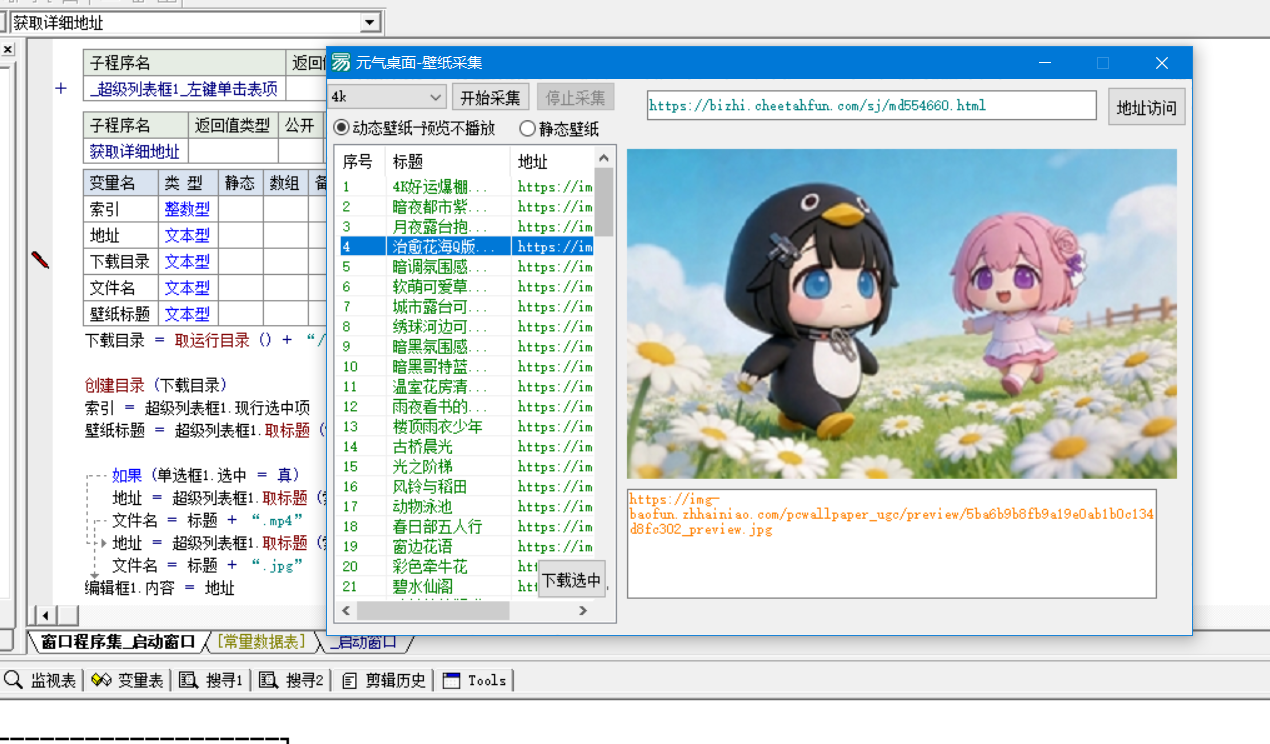Select list row 城市露台可
This screenshot has width=1270, height=744.
pos(464,306)
